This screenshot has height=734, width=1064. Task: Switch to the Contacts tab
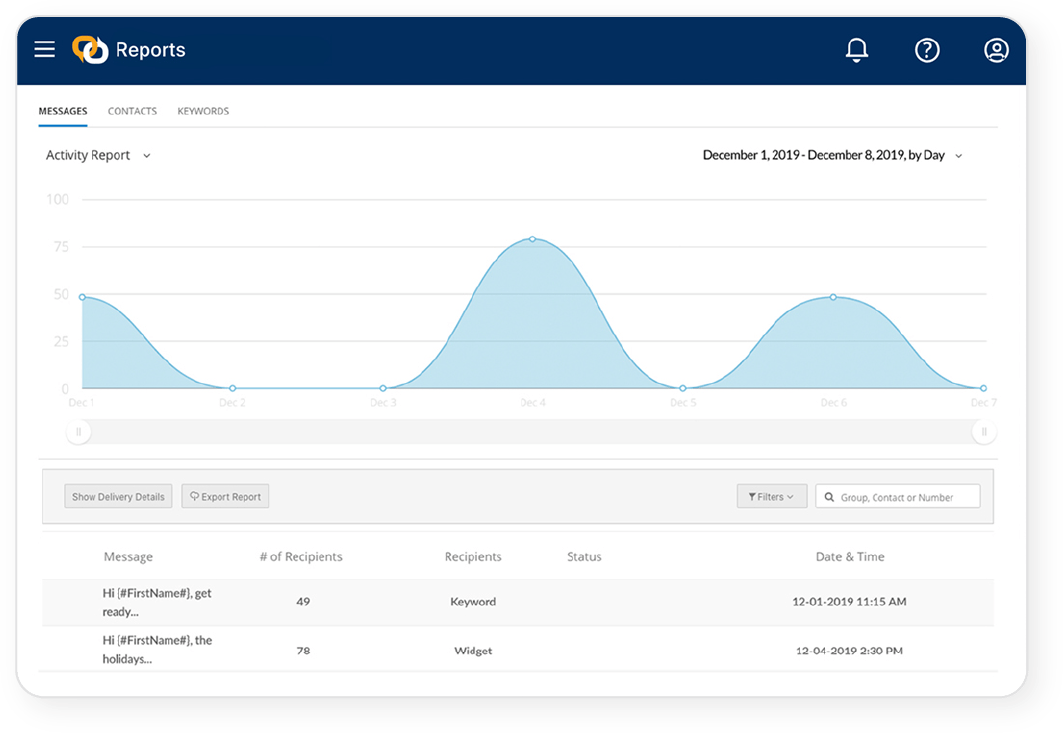point(132,111)
